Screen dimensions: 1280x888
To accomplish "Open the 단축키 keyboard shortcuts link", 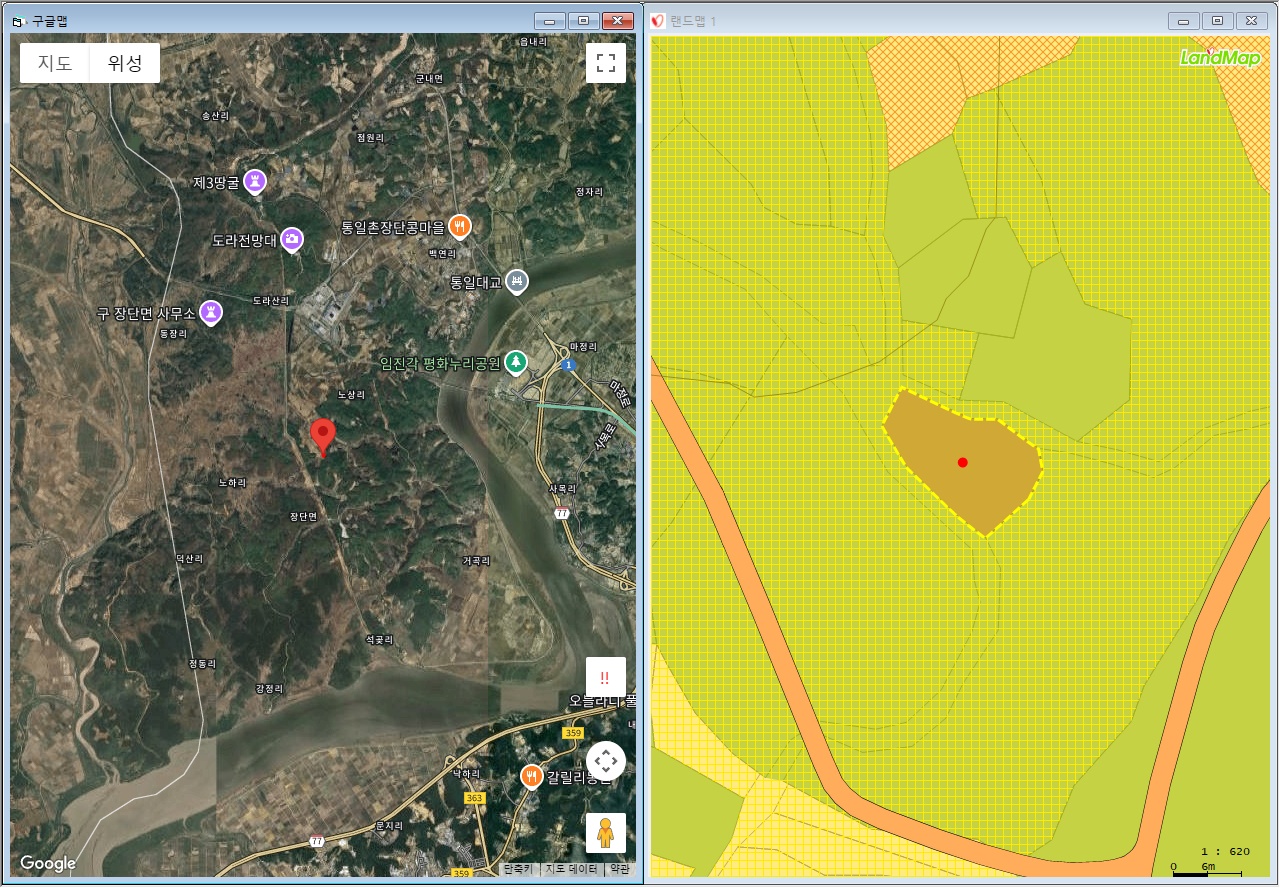I will [517, 869].
